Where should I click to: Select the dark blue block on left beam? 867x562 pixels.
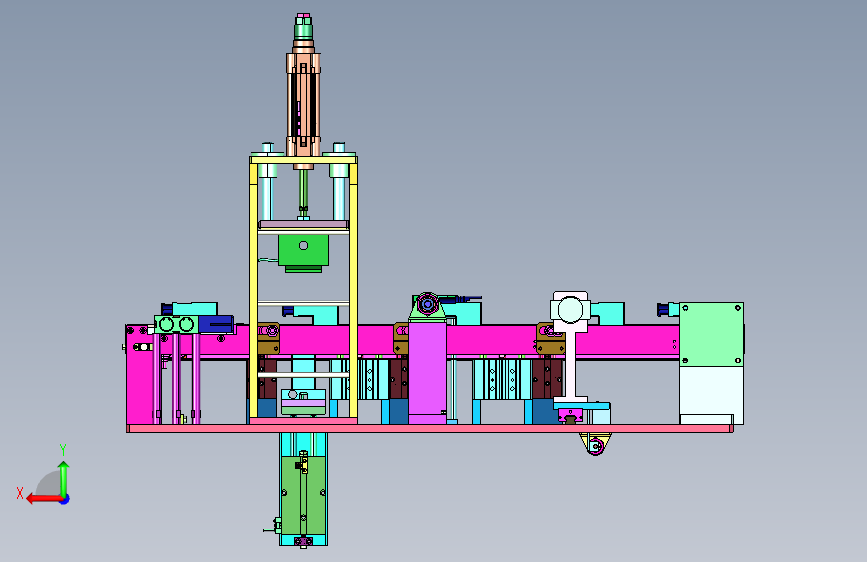(x=216, y=324)
